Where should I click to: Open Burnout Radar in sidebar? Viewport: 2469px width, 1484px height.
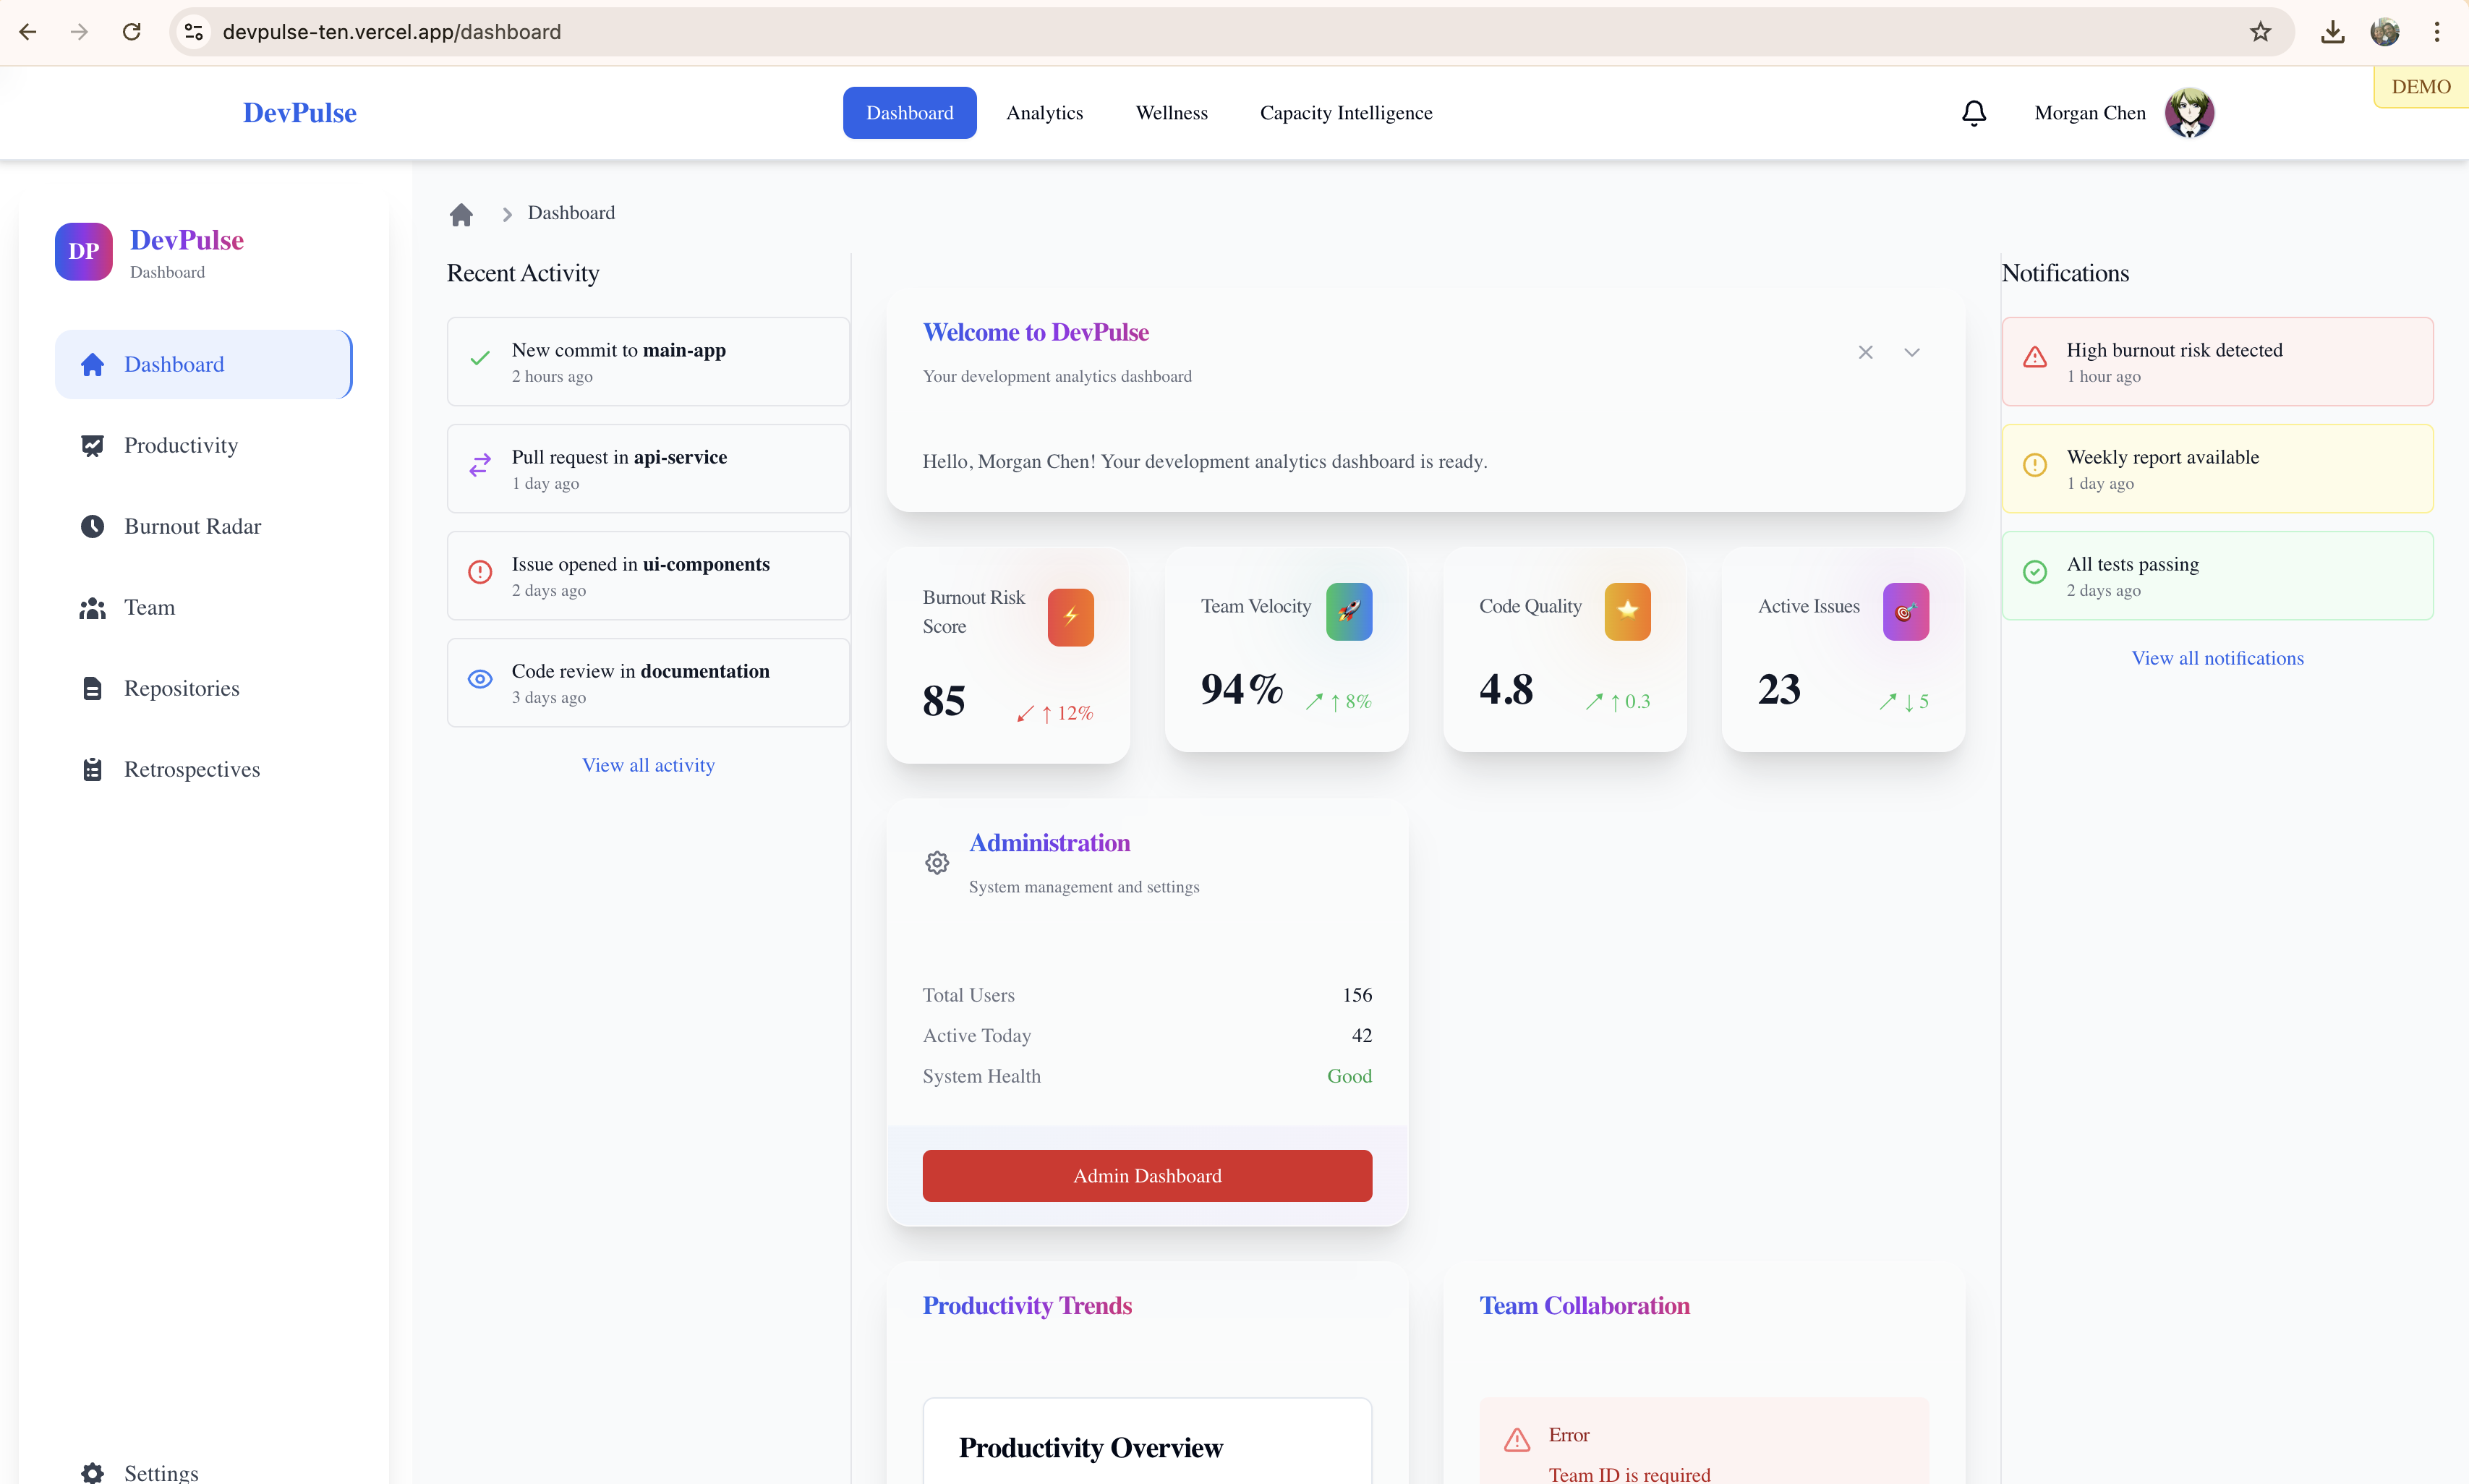click(192, 526)
